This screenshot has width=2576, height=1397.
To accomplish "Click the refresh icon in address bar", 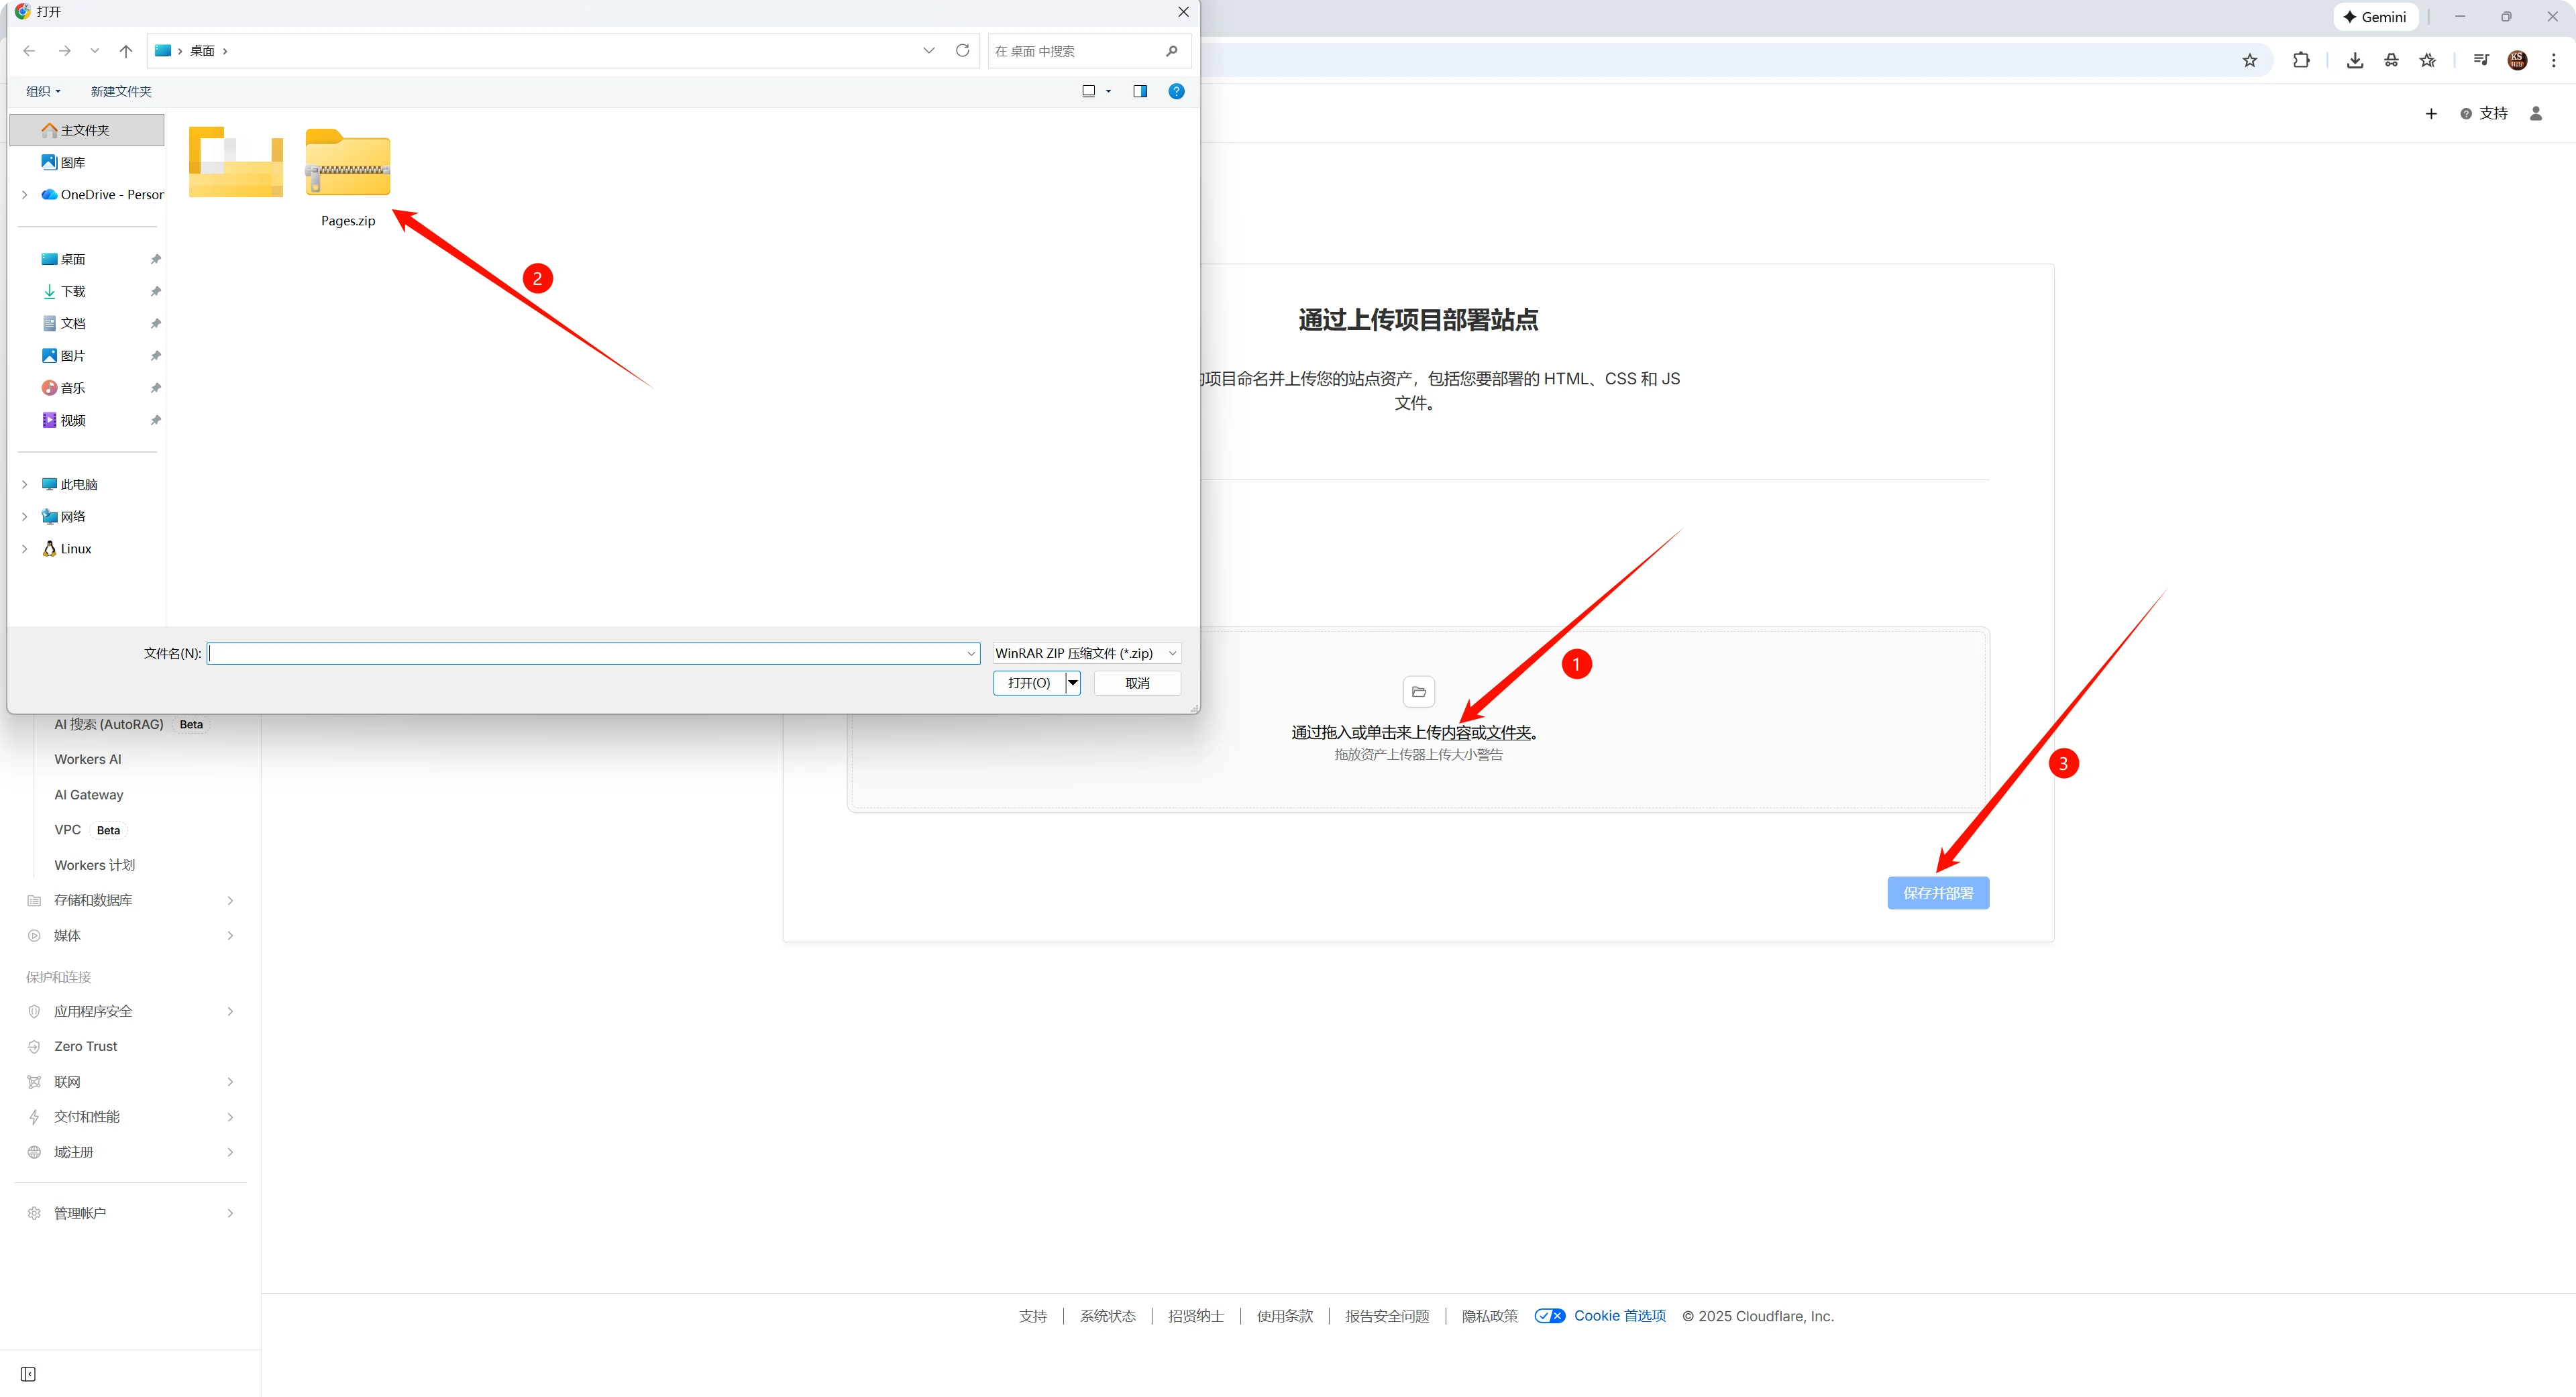I will pyautogui.click(x=962, y=51).
